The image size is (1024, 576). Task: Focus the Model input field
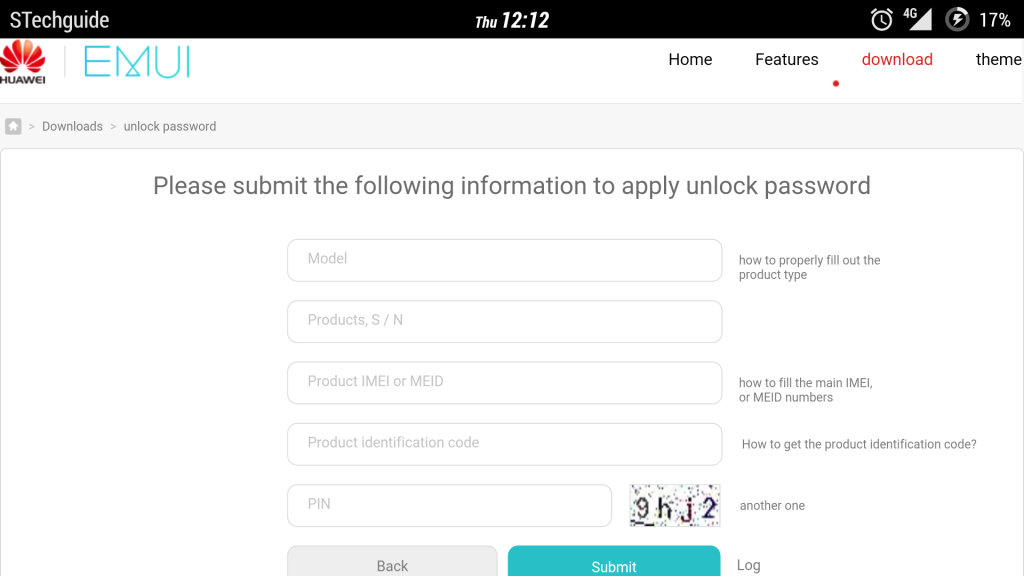pyautogui.click(x=504, y=260)
